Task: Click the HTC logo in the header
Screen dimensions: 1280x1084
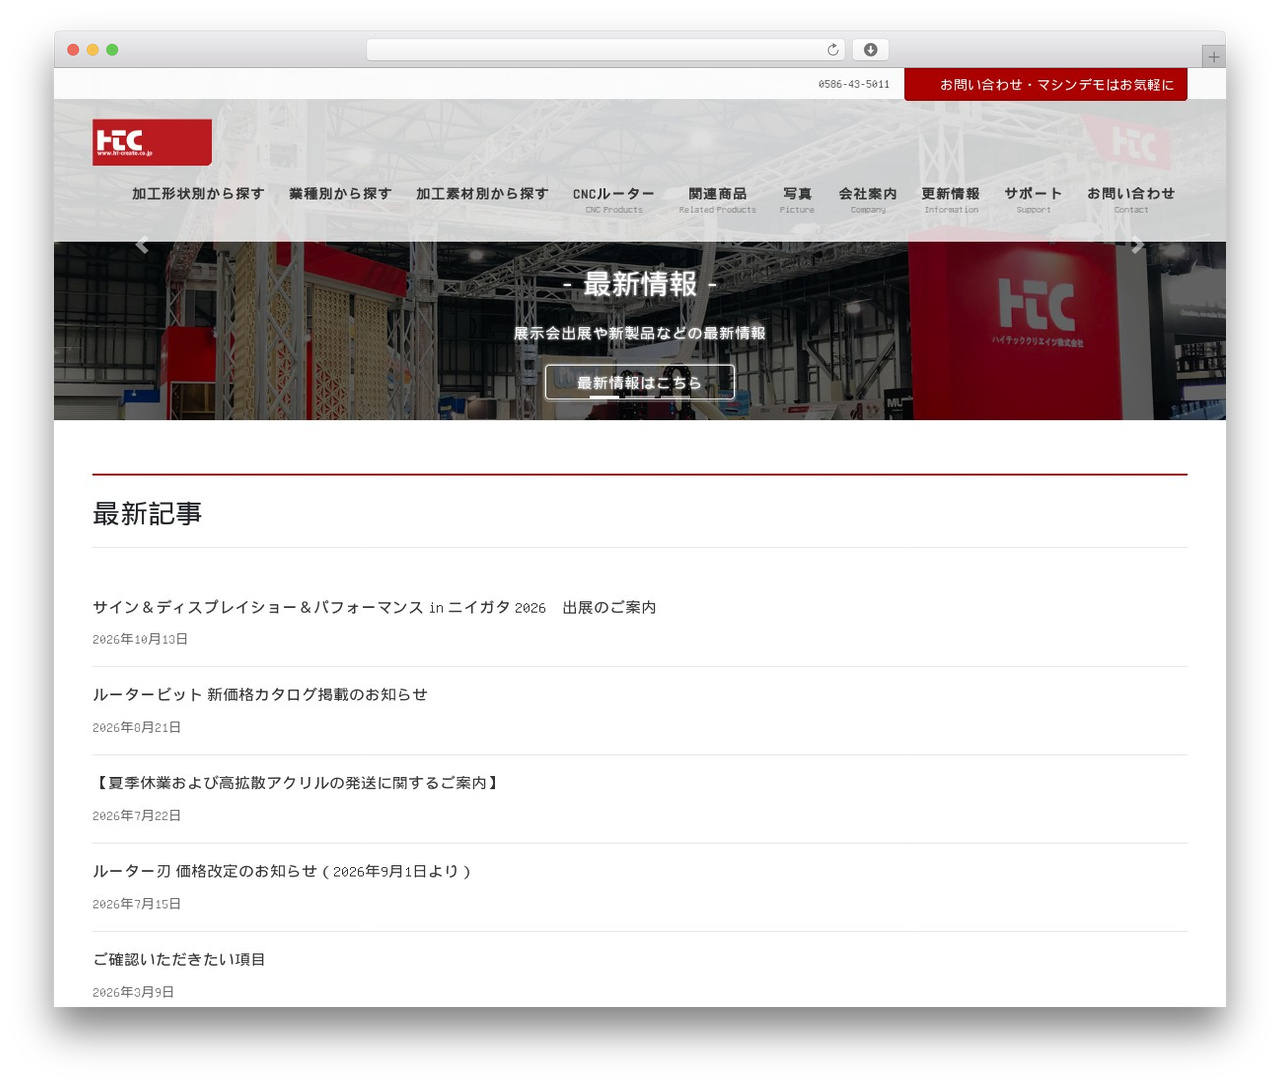Action: click(x=152, y=142)
